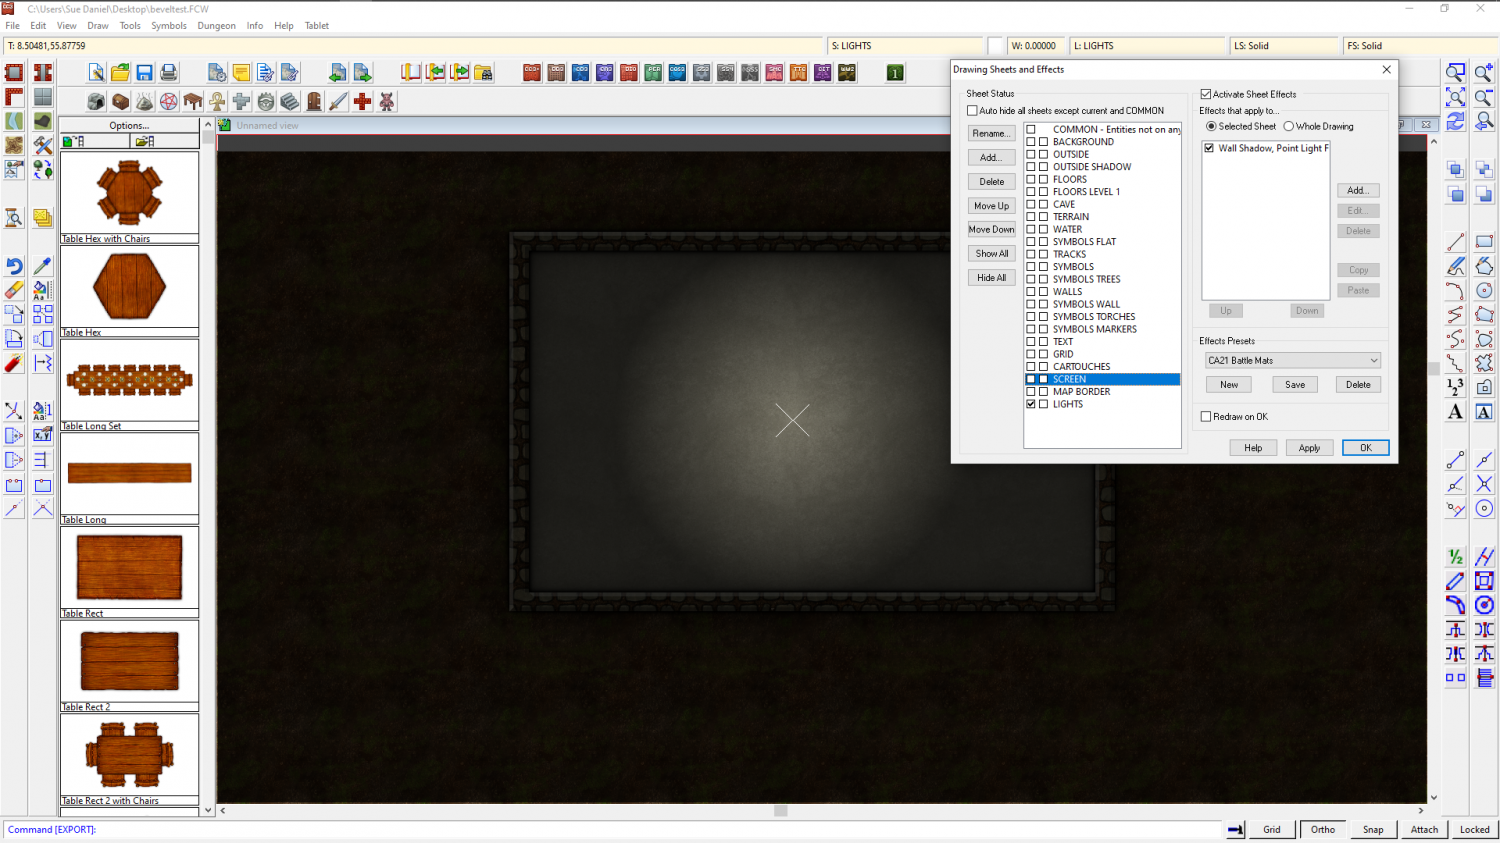Viewport: 1500px width, 843px height.
Task: Open the Dungeon menu
Action: tap(216, 26)
